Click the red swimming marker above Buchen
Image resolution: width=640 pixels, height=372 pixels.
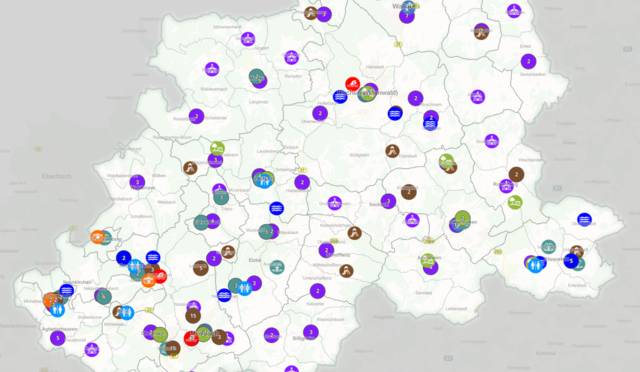[x=353, y=85]
